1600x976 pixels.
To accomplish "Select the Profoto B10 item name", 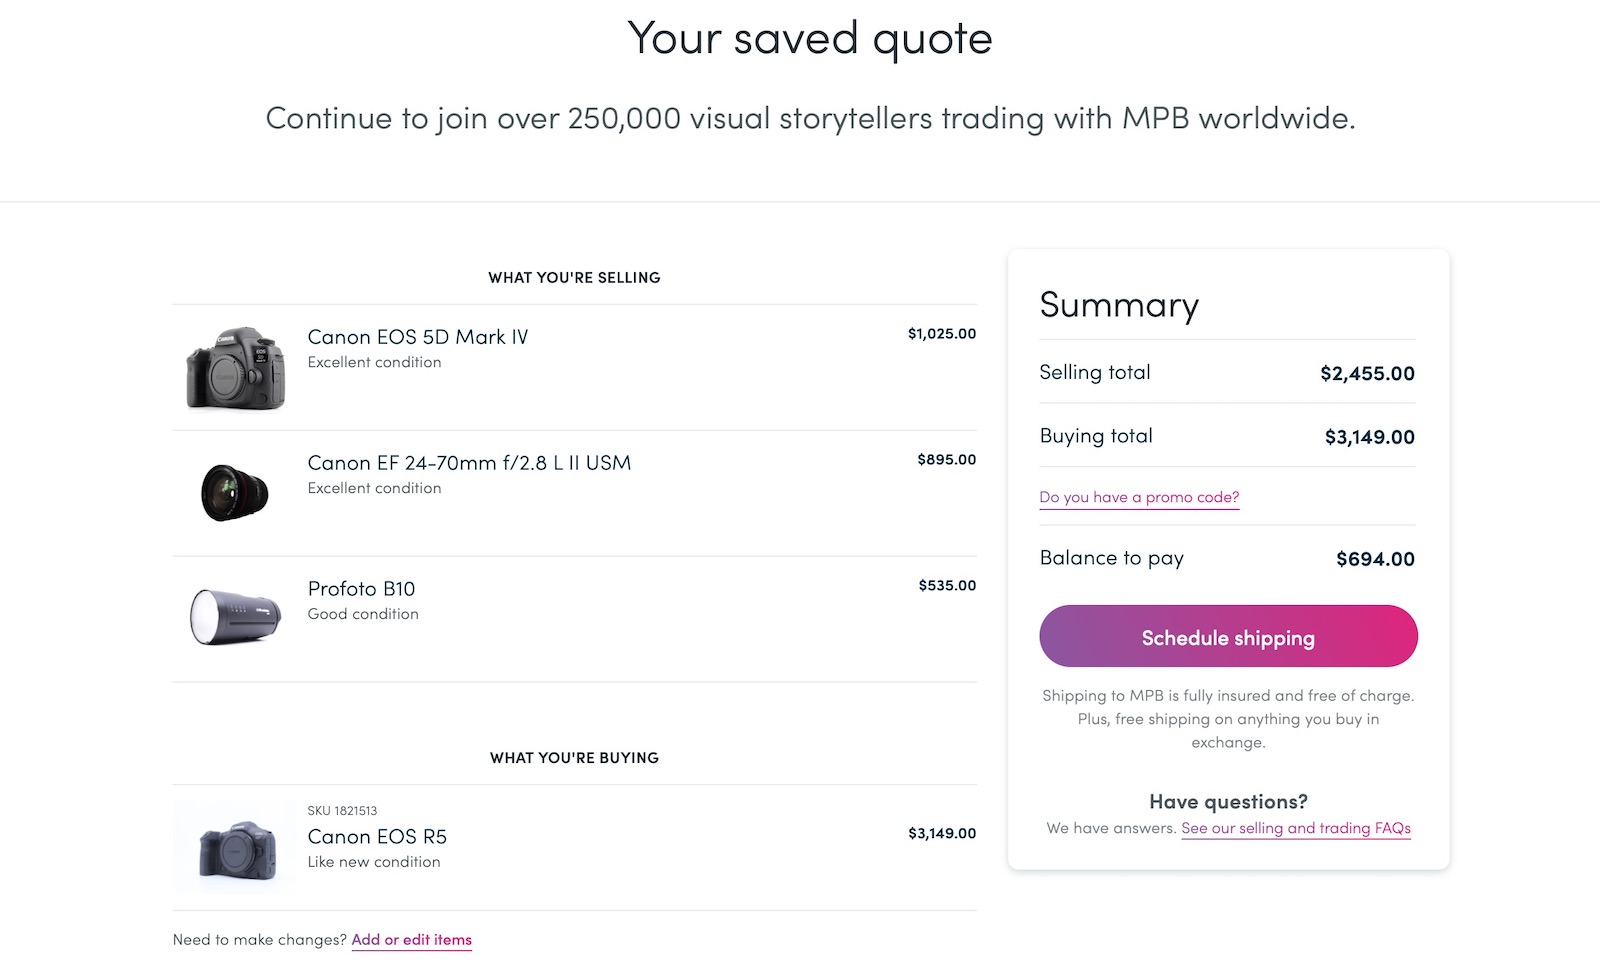I will [x=361, y=589].
